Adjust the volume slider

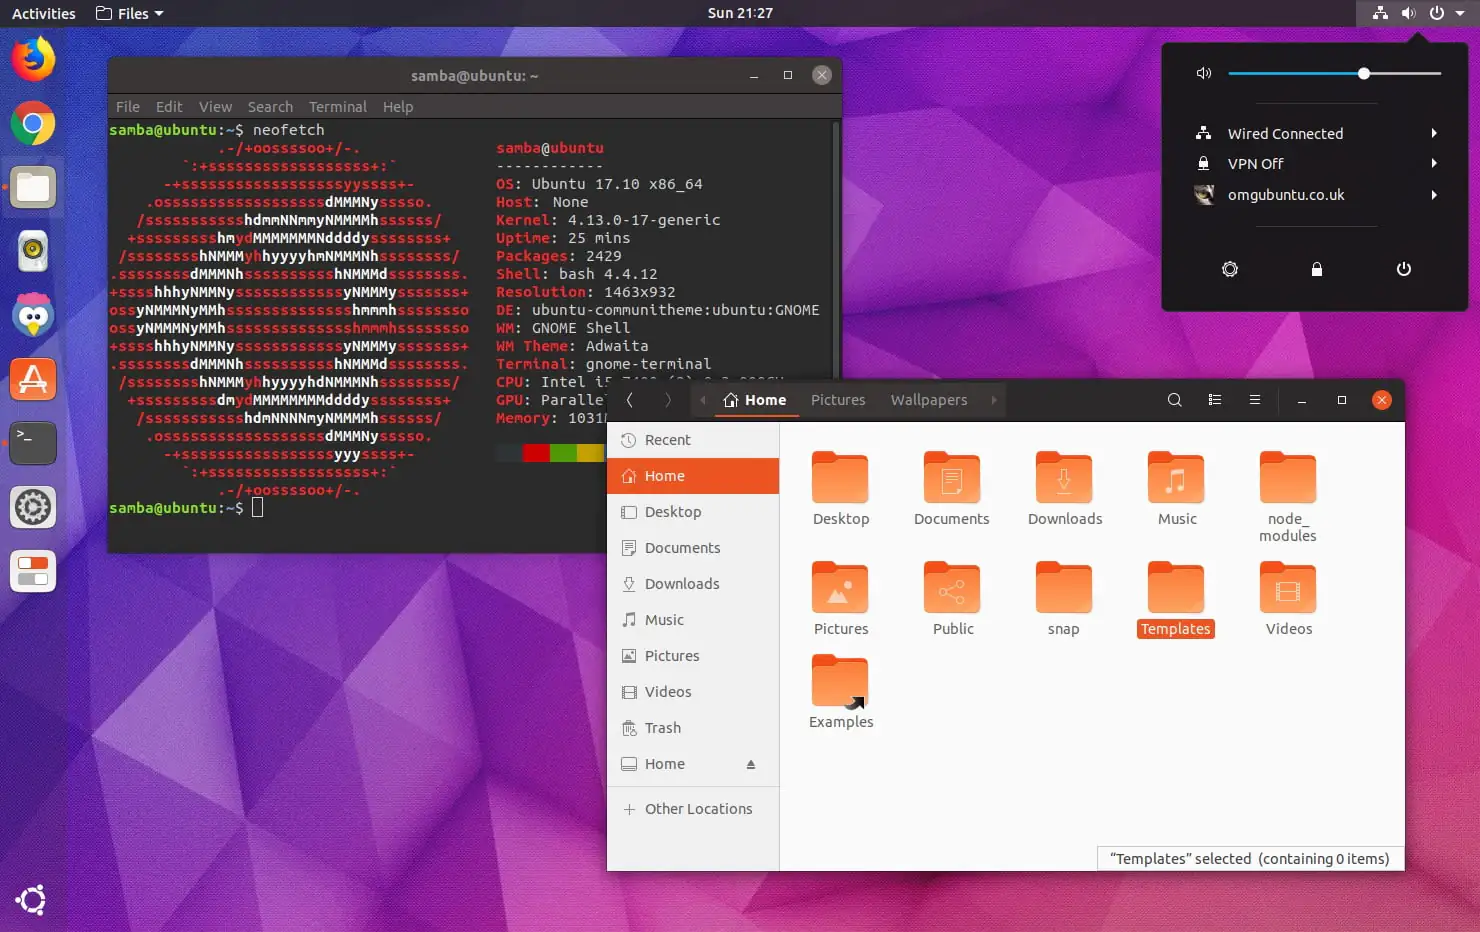coord(1364,73)
